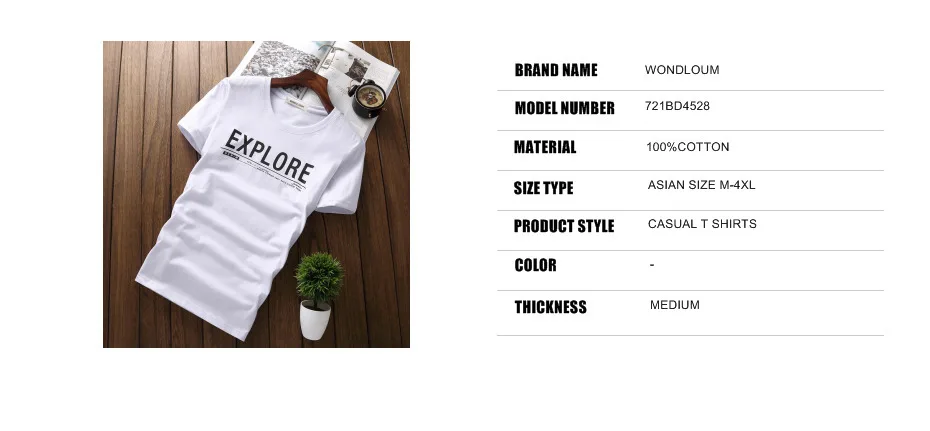Click the MATERIAL label
This screenshot has width=930, height=431.
coord(545,147)
